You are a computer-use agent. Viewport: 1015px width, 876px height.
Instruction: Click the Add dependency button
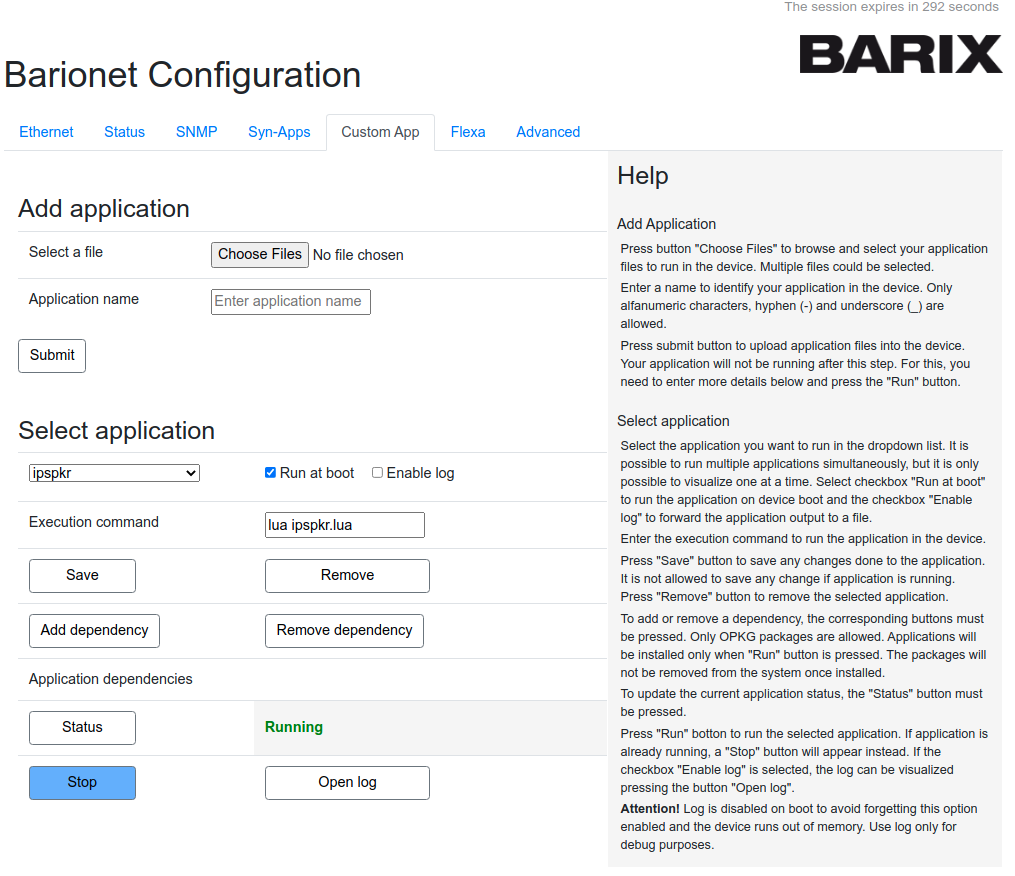pyautogui.click(x=94, y=630)
